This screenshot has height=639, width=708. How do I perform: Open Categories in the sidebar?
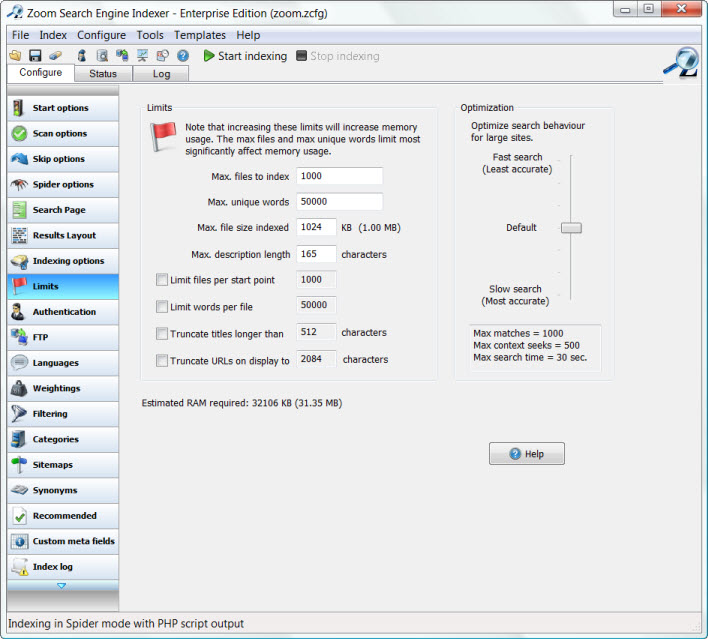pyautogui.click(x=63, y=439)
